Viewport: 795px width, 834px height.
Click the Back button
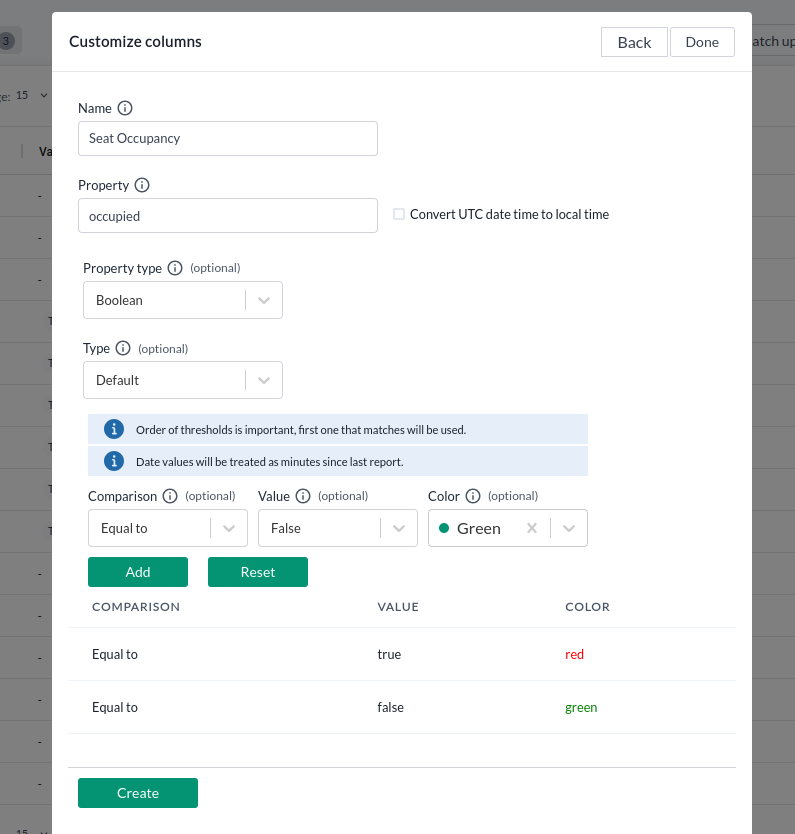pos(634,42)
